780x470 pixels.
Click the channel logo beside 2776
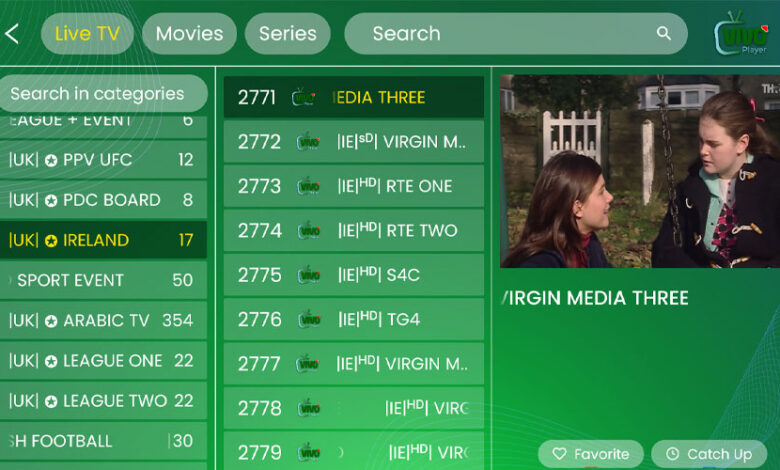click(309, 320)
